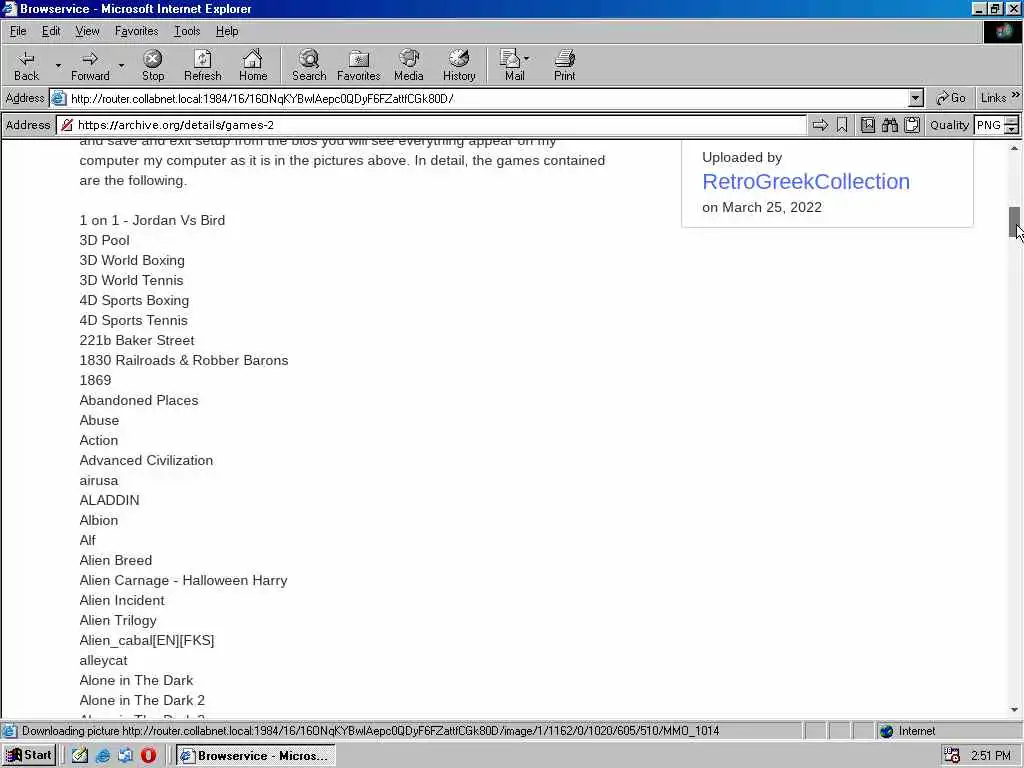Screen dimensions: 1024x768
Task: Click the Browservice go arrow icon
Action: (x=820, y=125)
